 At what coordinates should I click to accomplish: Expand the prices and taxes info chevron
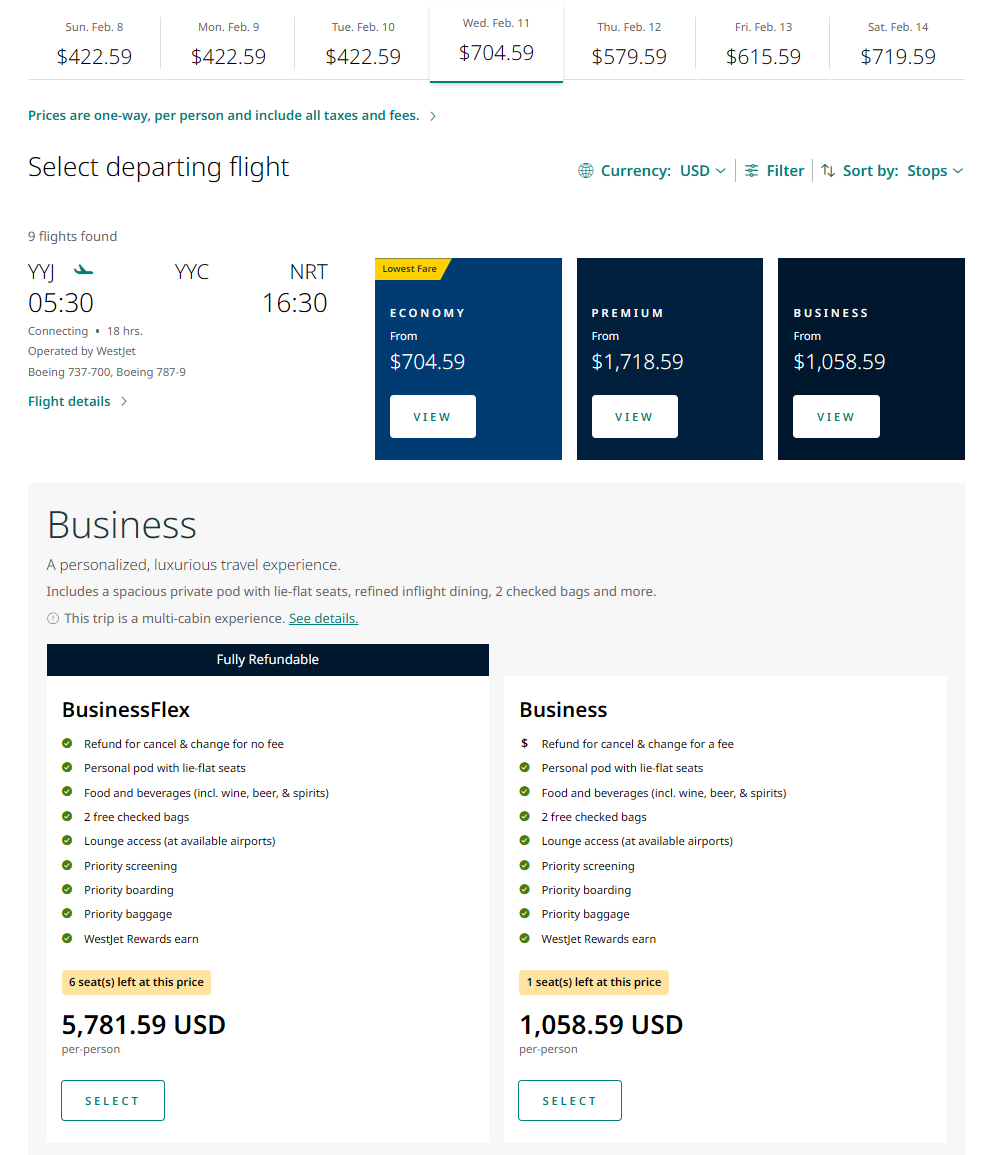coord(433,116)
